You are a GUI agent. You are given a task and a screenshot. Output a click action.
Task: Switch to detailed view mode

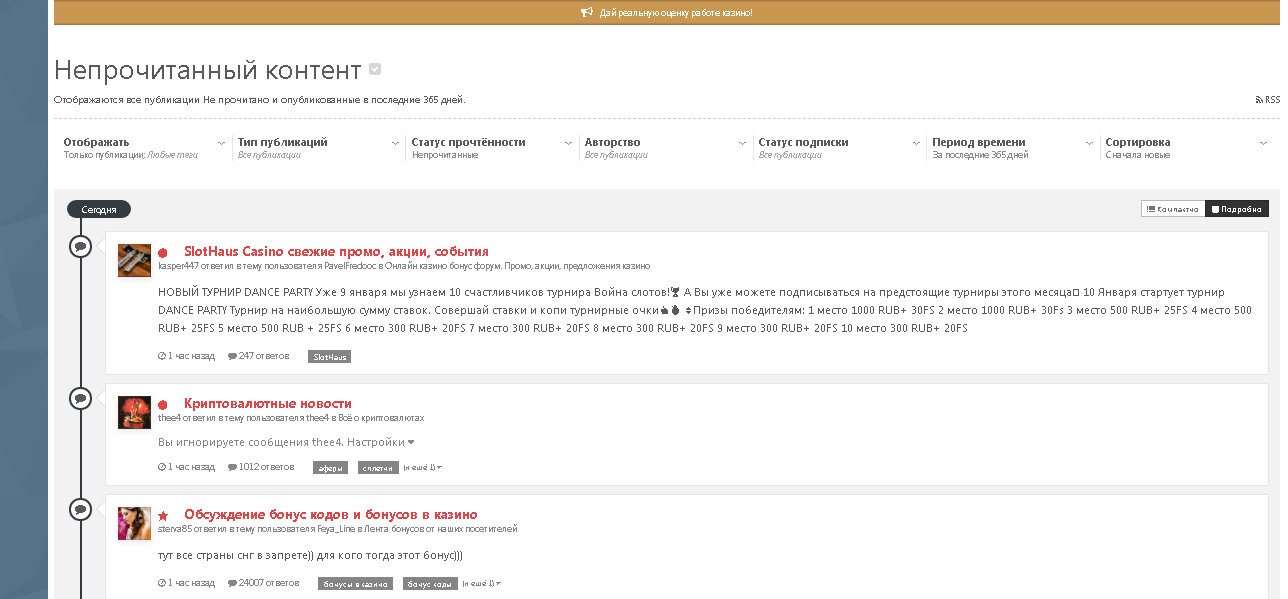coord(1237,209)
